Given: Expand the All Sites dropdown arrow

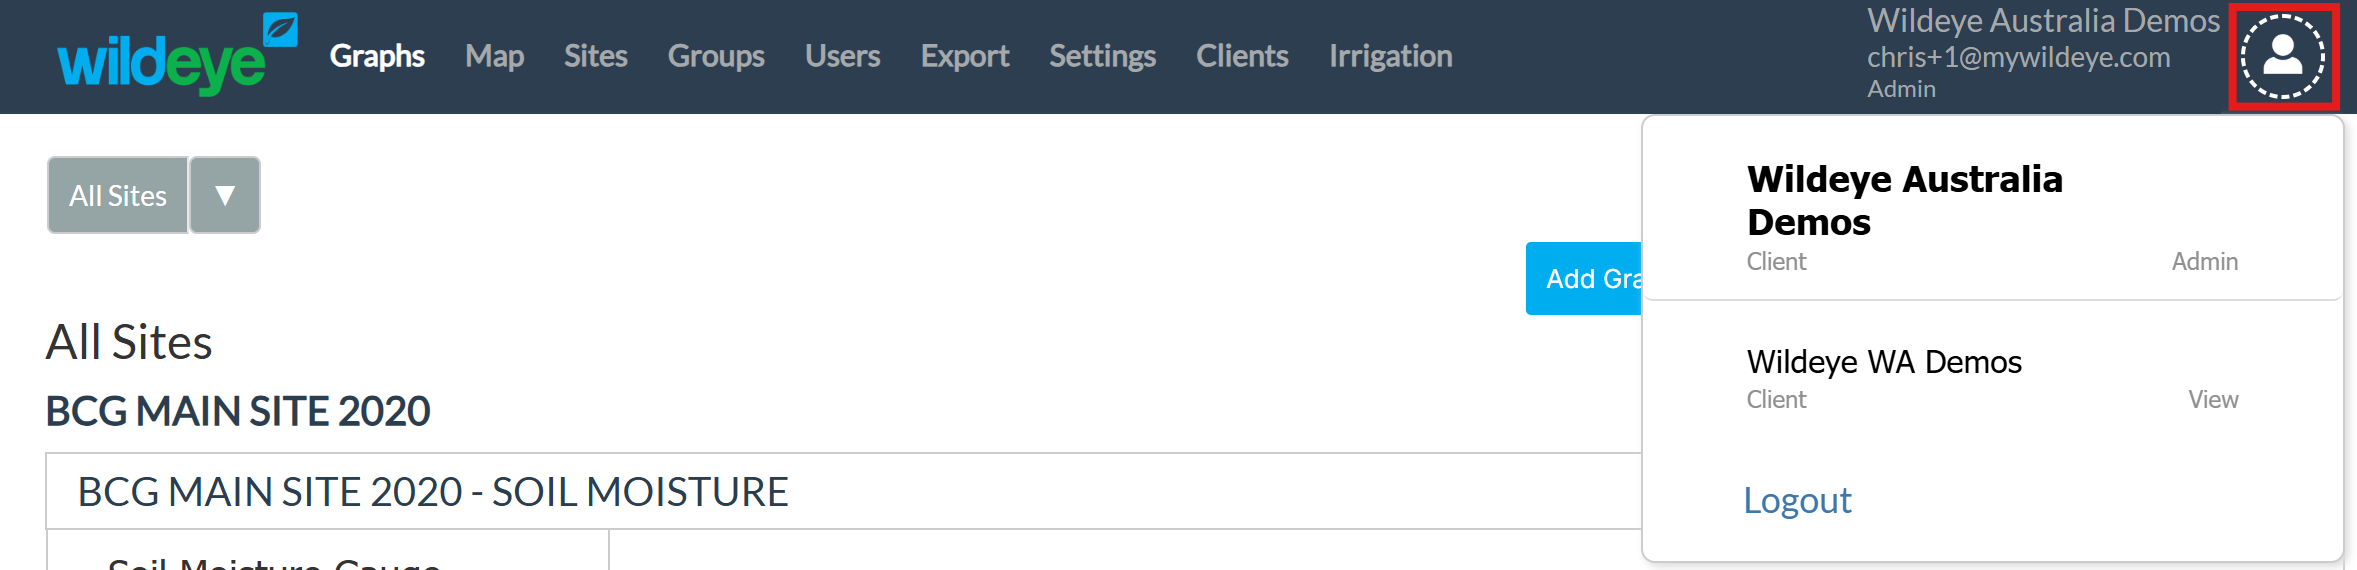Looking at the screenshot, I should coord(225,195).
